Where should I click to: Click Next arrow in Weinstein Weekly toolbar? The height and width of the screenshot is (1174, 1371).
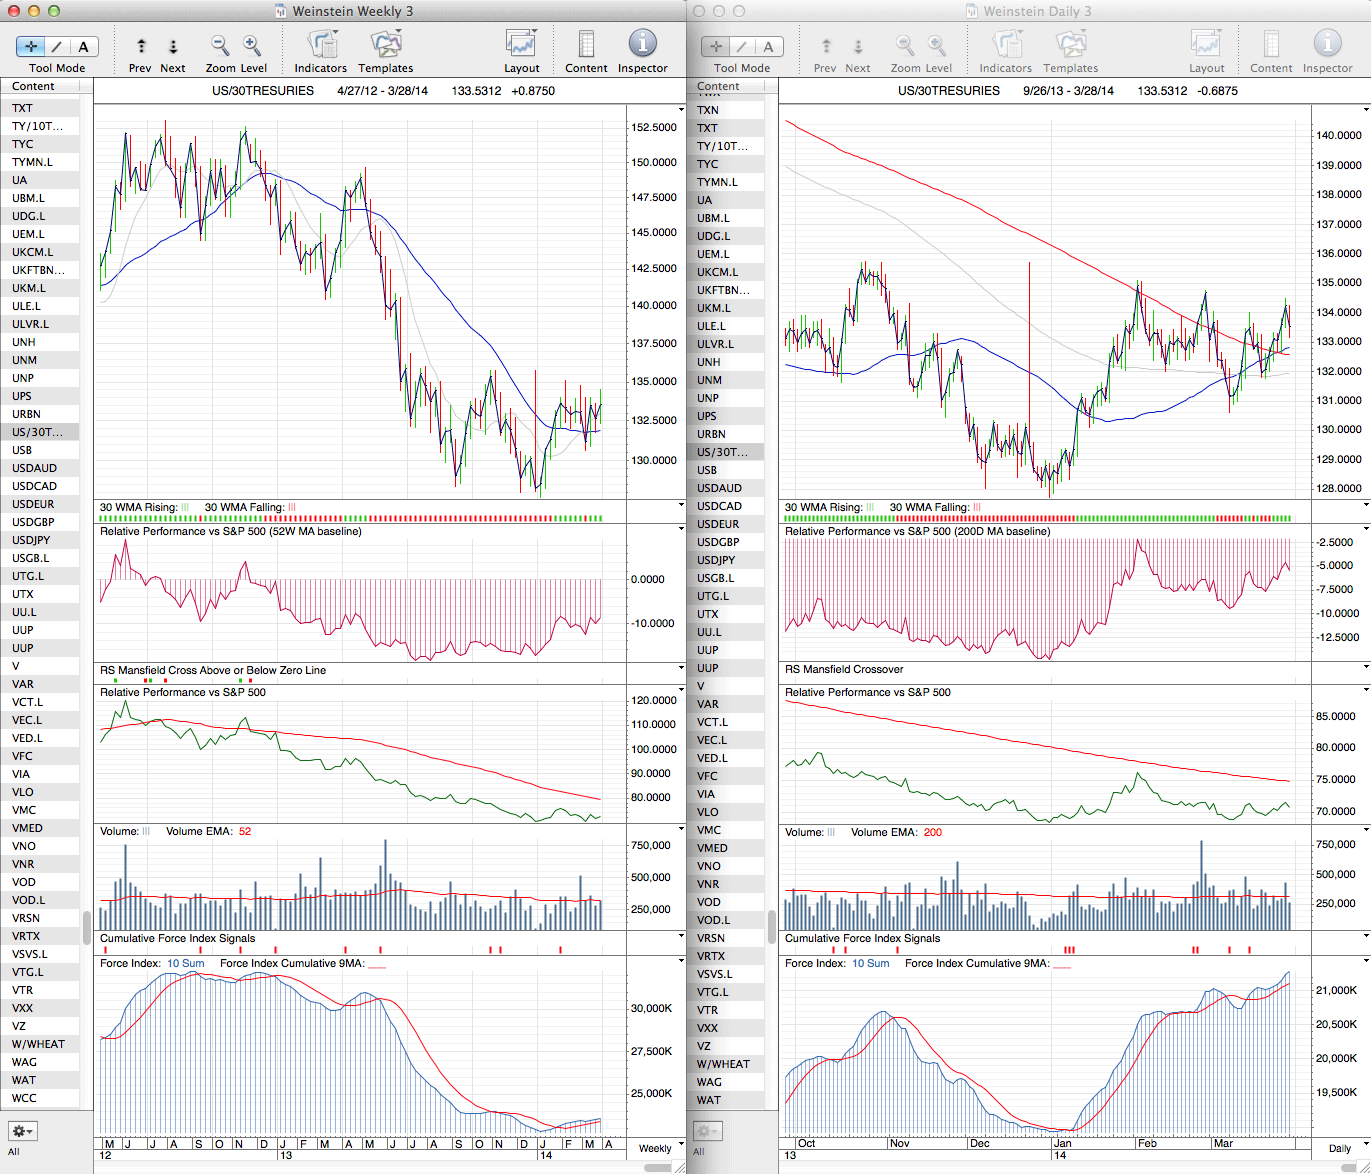173,47
